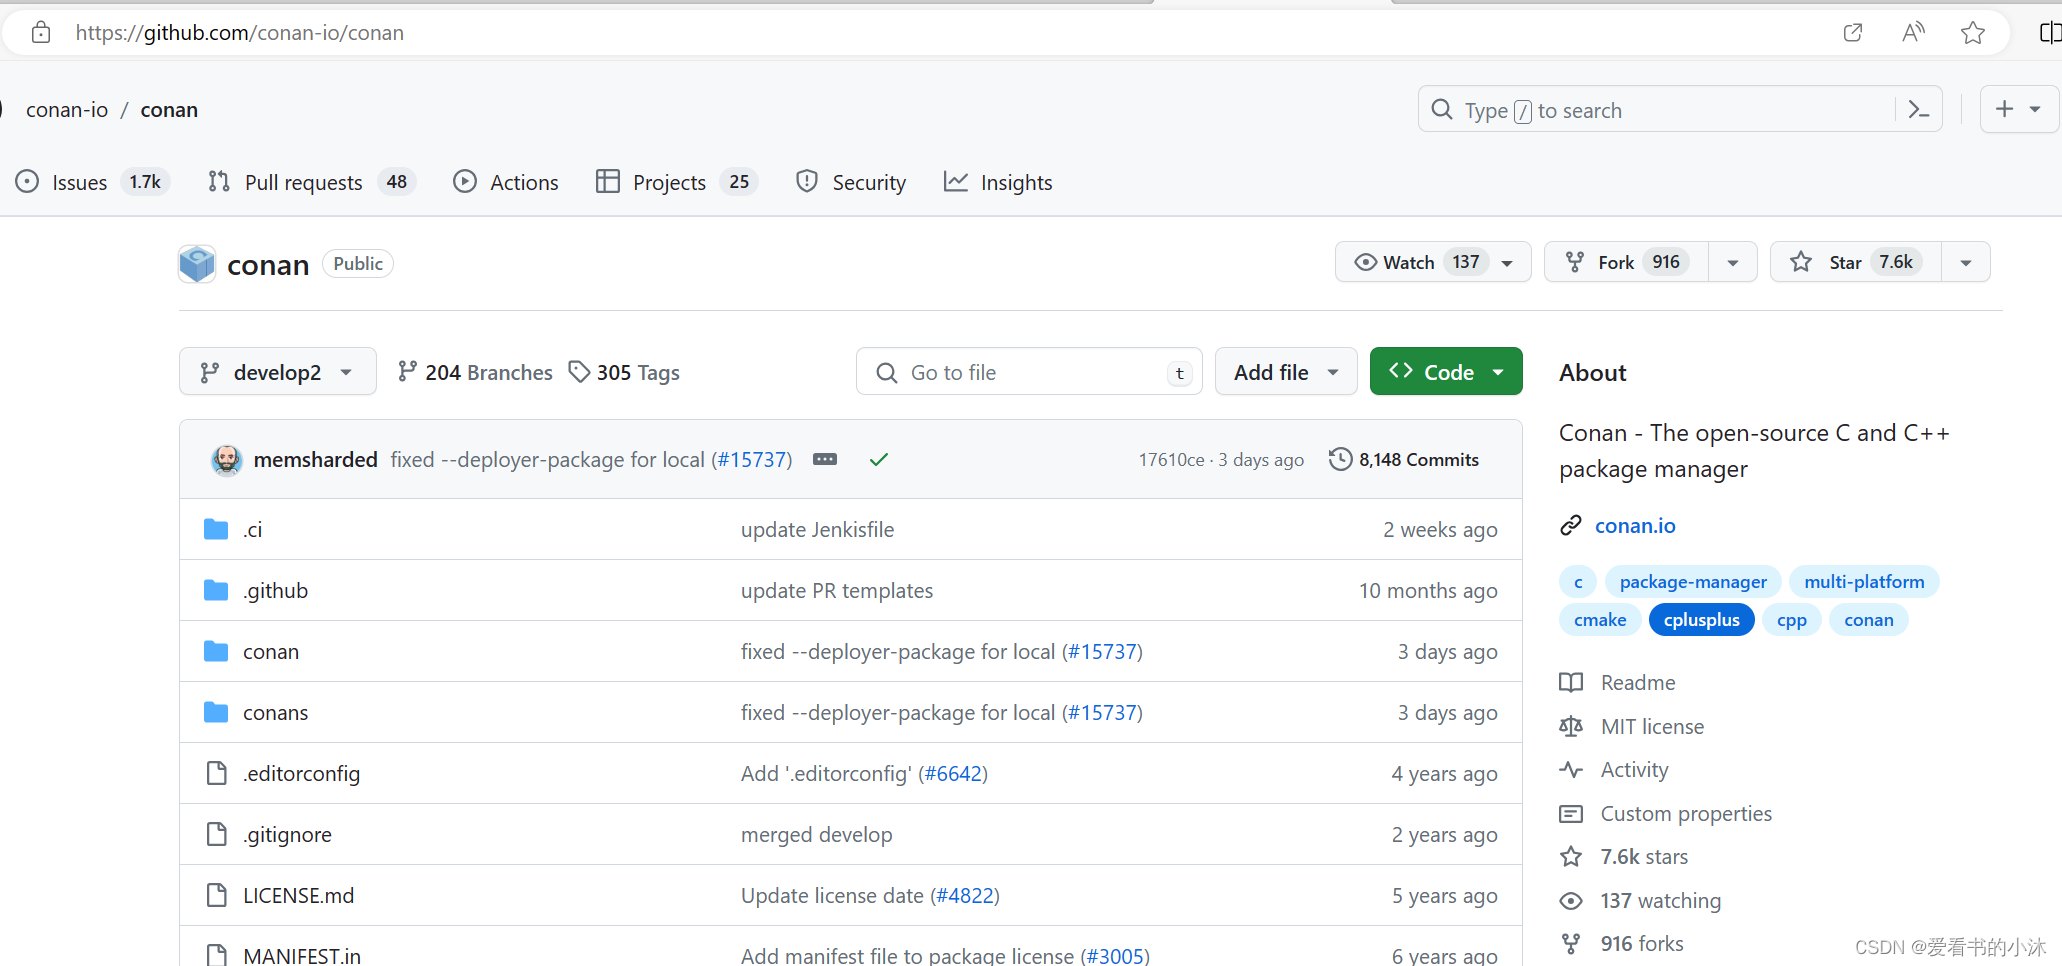Open page in app icon in address bar
The image size is (2062, 966).
coord(1853,33)
